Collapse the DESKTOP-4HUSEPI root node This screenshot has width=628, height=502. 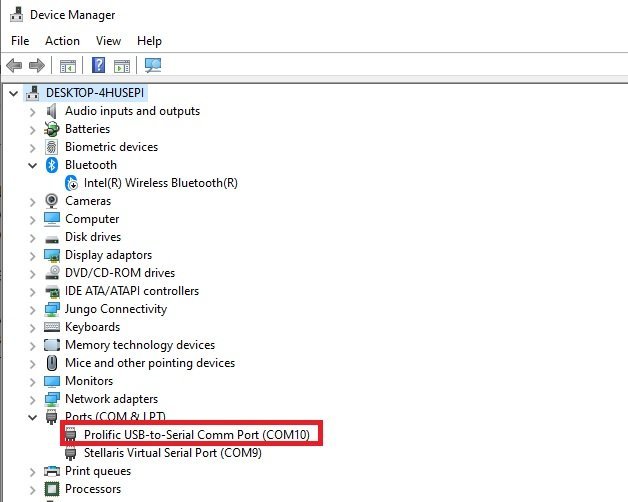[x=14, y=94]
